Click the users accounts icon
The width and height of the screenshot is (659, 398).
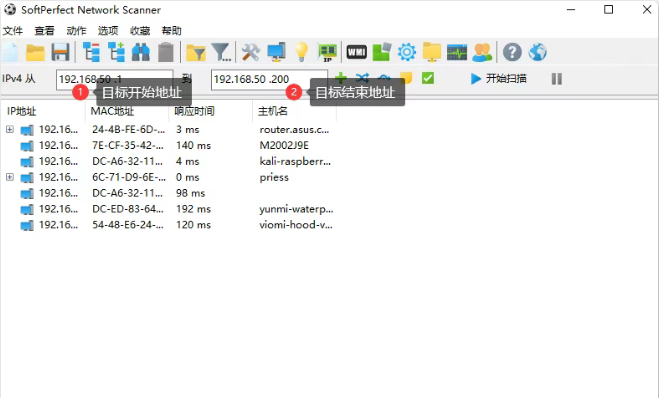pyautogui.click(x=482, y=52)
